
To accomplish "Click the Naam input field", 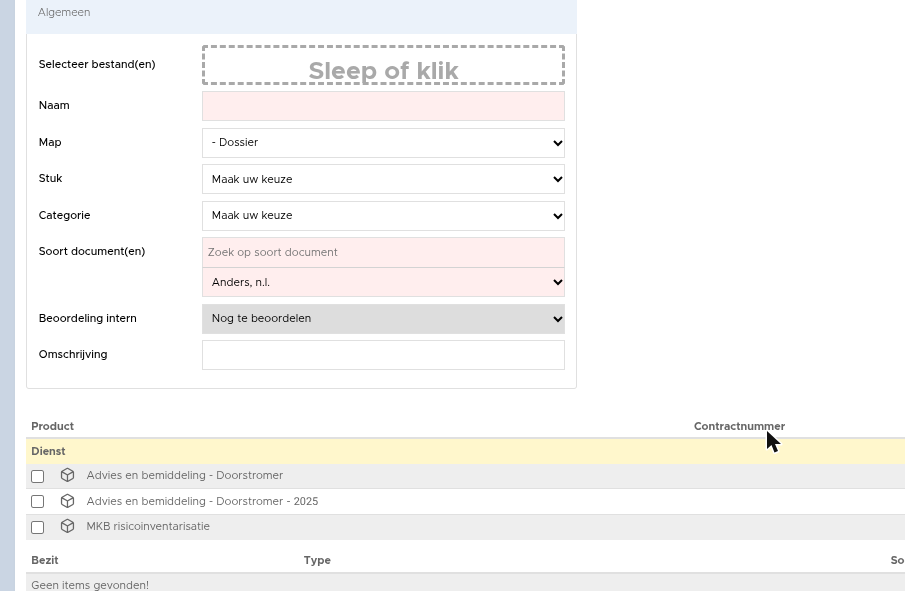I will pos(383,106).
